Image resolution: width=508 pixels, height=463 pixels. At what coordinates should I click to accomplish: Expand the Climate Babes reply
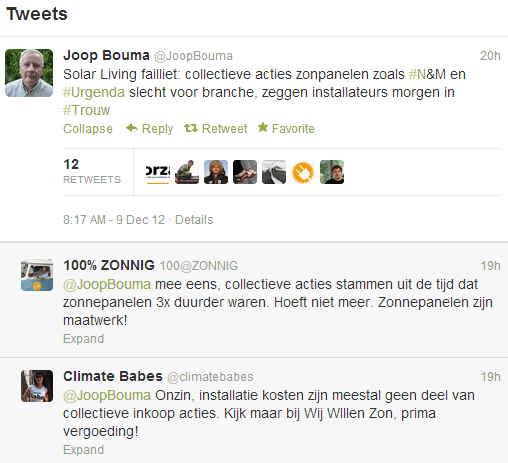(84, 450)
